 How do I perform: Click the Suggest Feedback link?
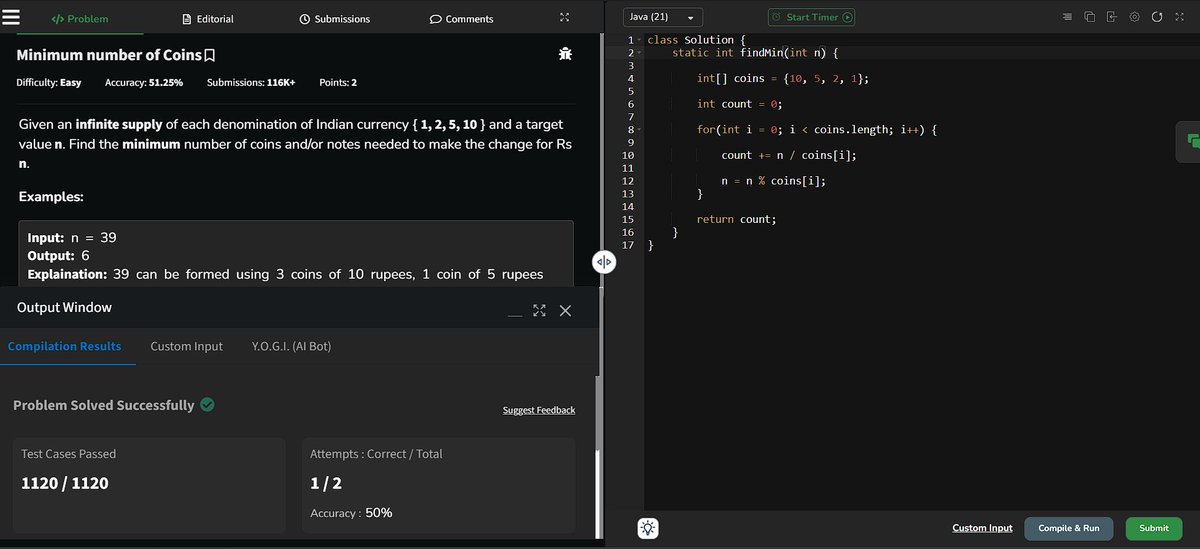point(538,410)
